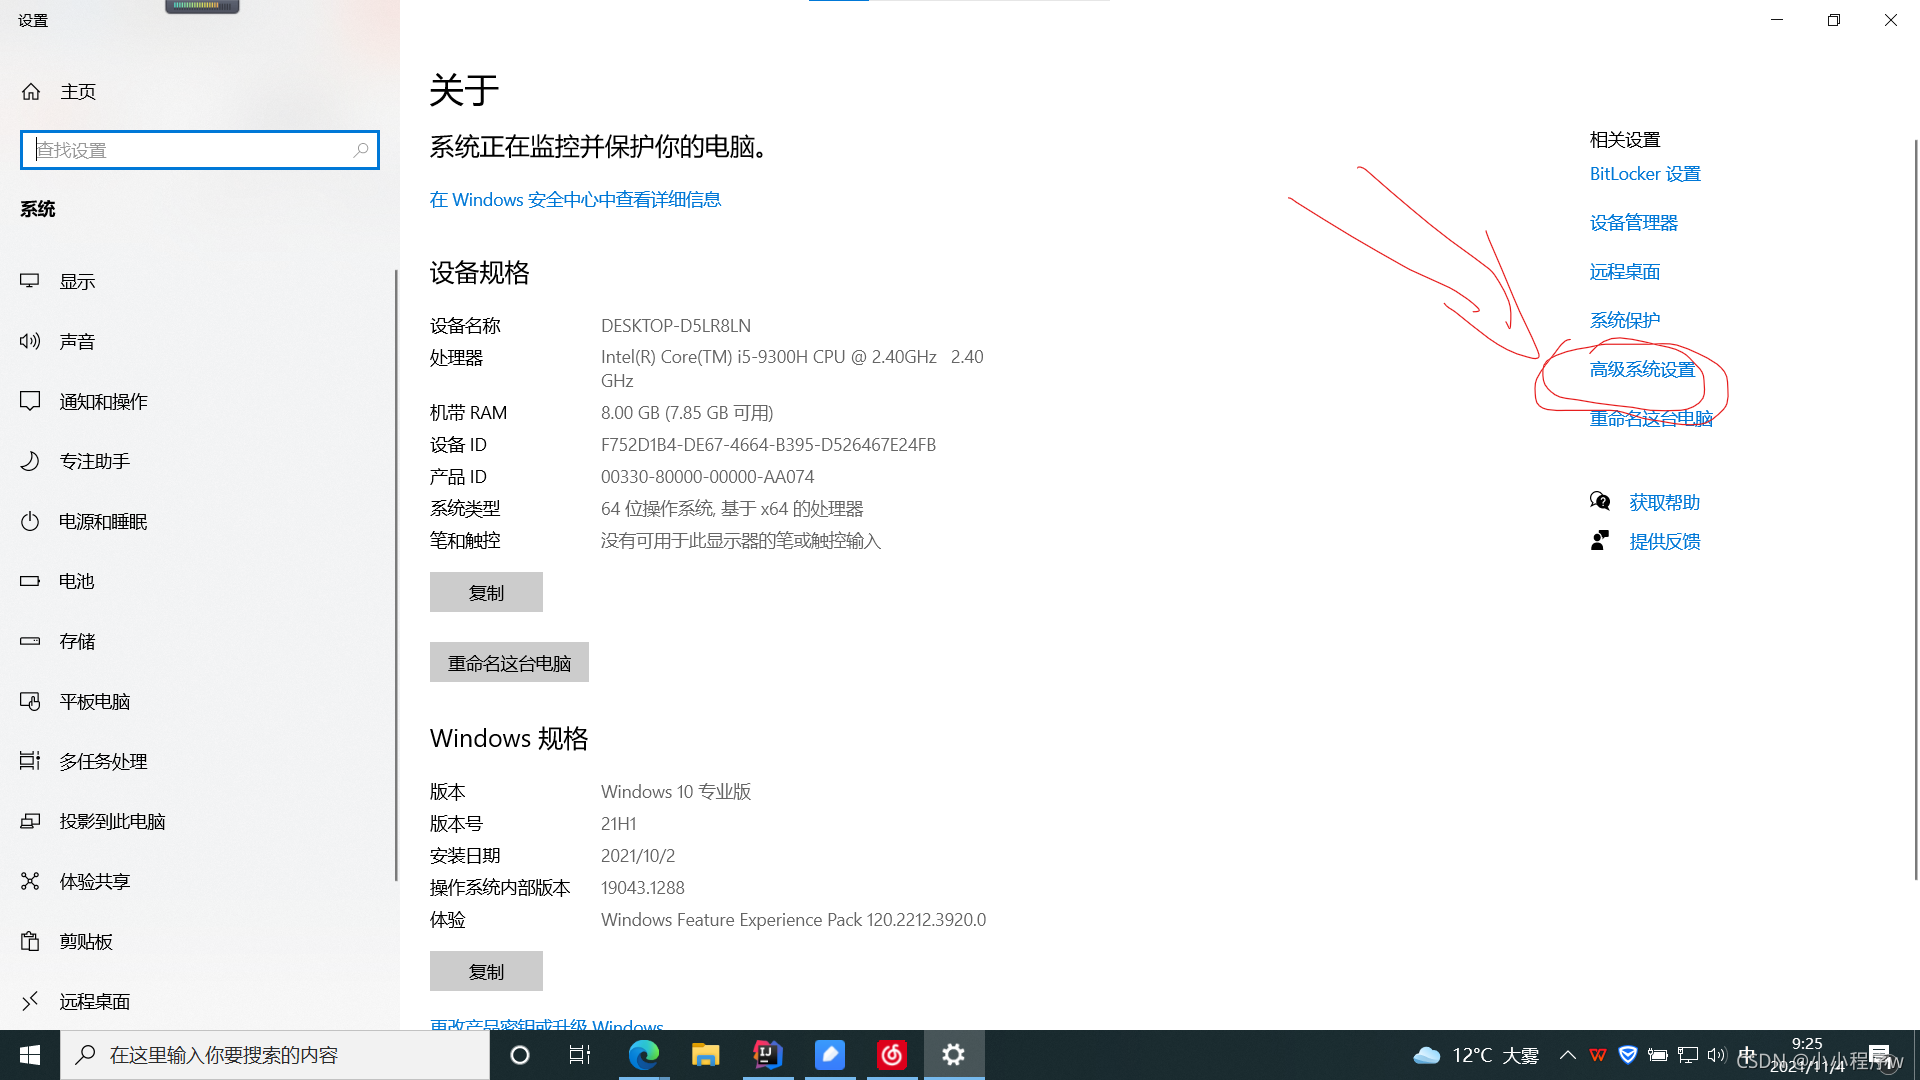Viewport: 1920px width, 1080px height.
Task: Select Storage (存储) in sidebar menu
Action: [77, 642]
